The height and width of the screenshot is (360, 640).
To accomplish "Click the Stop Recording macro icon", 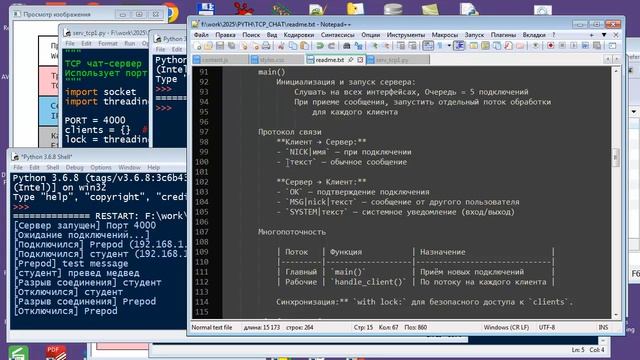I will (x=562, y=46).
